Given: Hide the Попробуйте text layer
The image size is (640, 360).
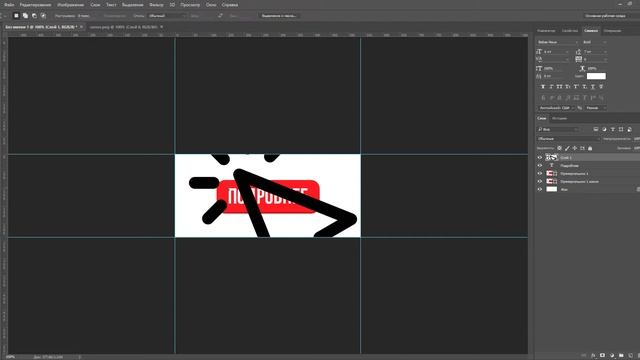Looking at the screenshot, I should tap(540, 166).
